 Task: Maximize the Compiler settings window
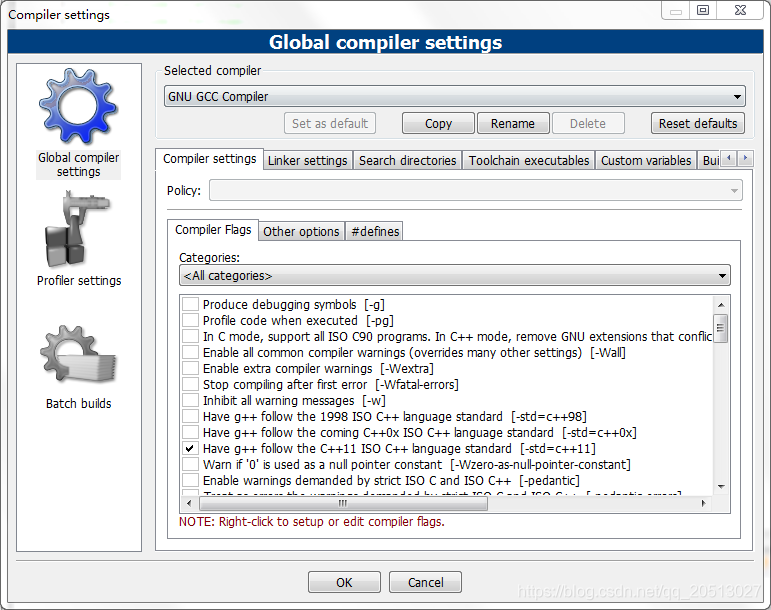click(x=703, y=10)
